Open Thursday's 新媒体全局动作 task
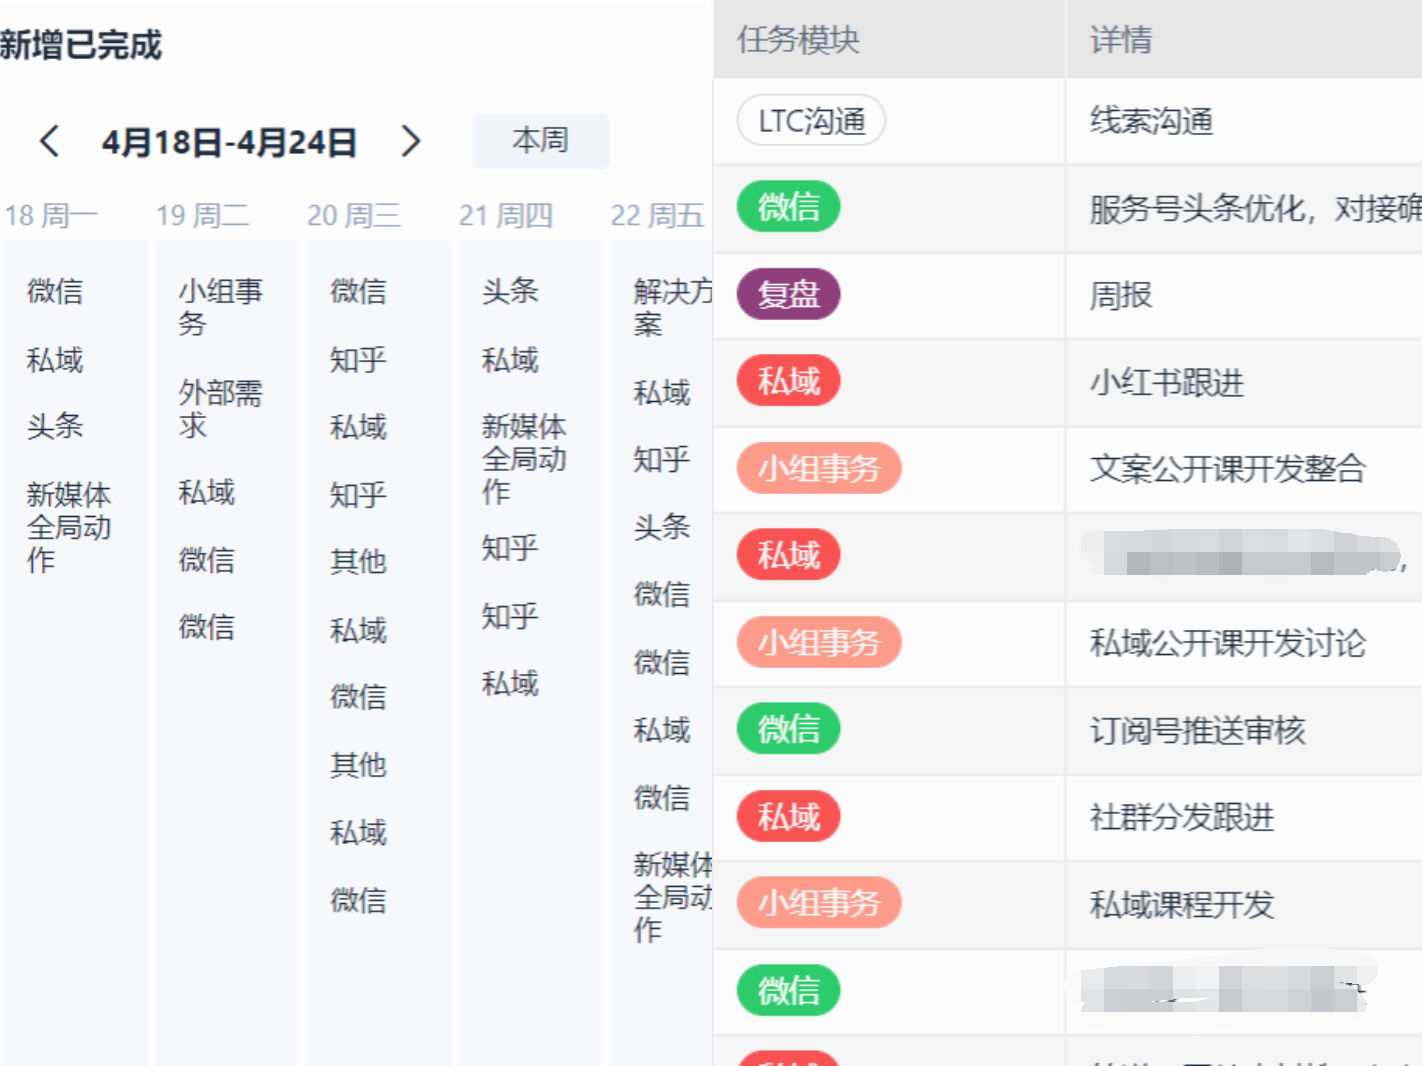Image resolution: width=1422 pixels, height=1066 pixels. click(x=524, y=459)
